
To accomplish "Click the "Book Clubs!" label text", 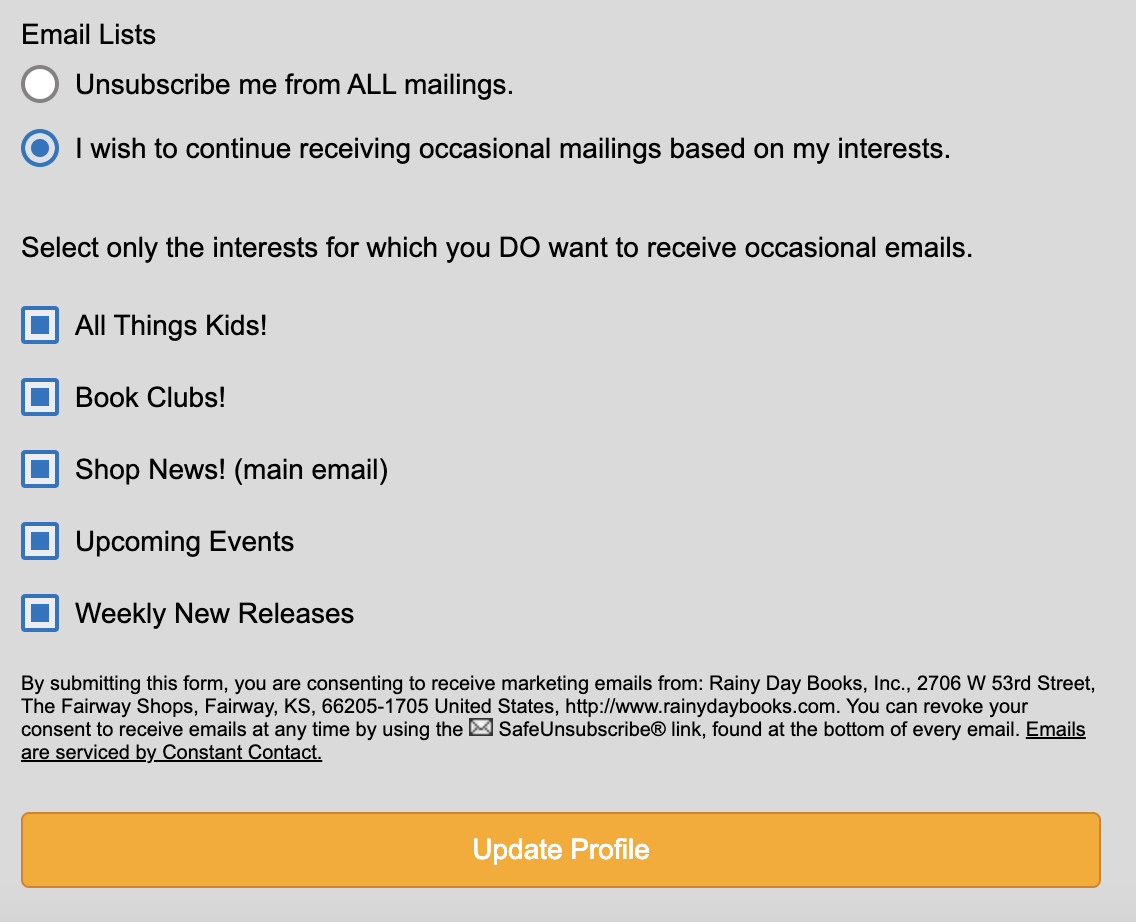I will 150,397.
